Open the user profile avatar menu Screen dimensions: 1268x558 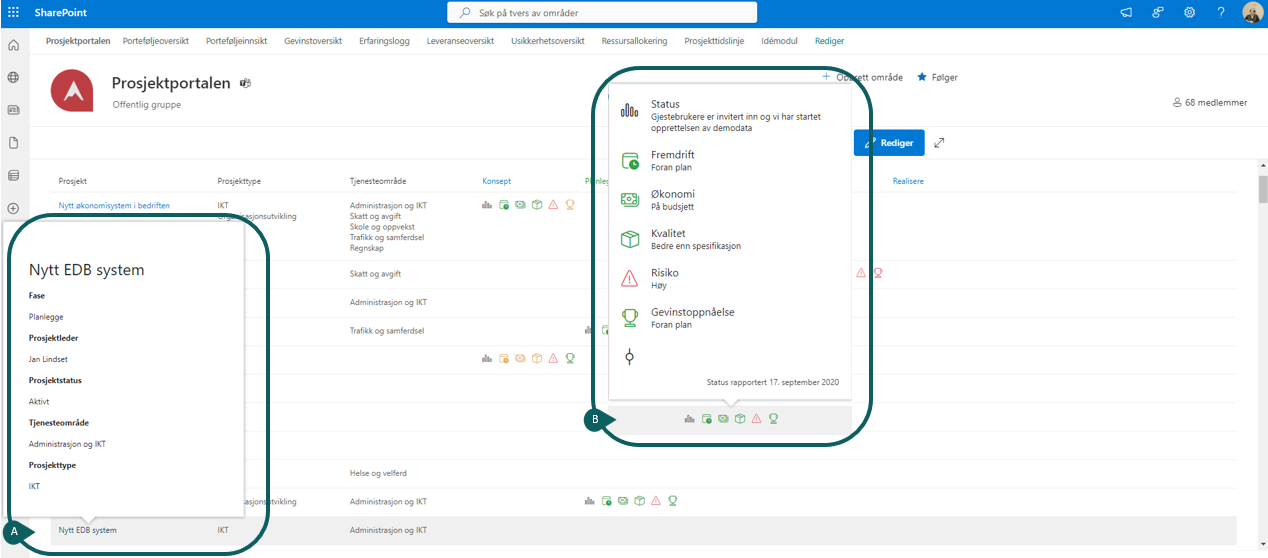1253,12
